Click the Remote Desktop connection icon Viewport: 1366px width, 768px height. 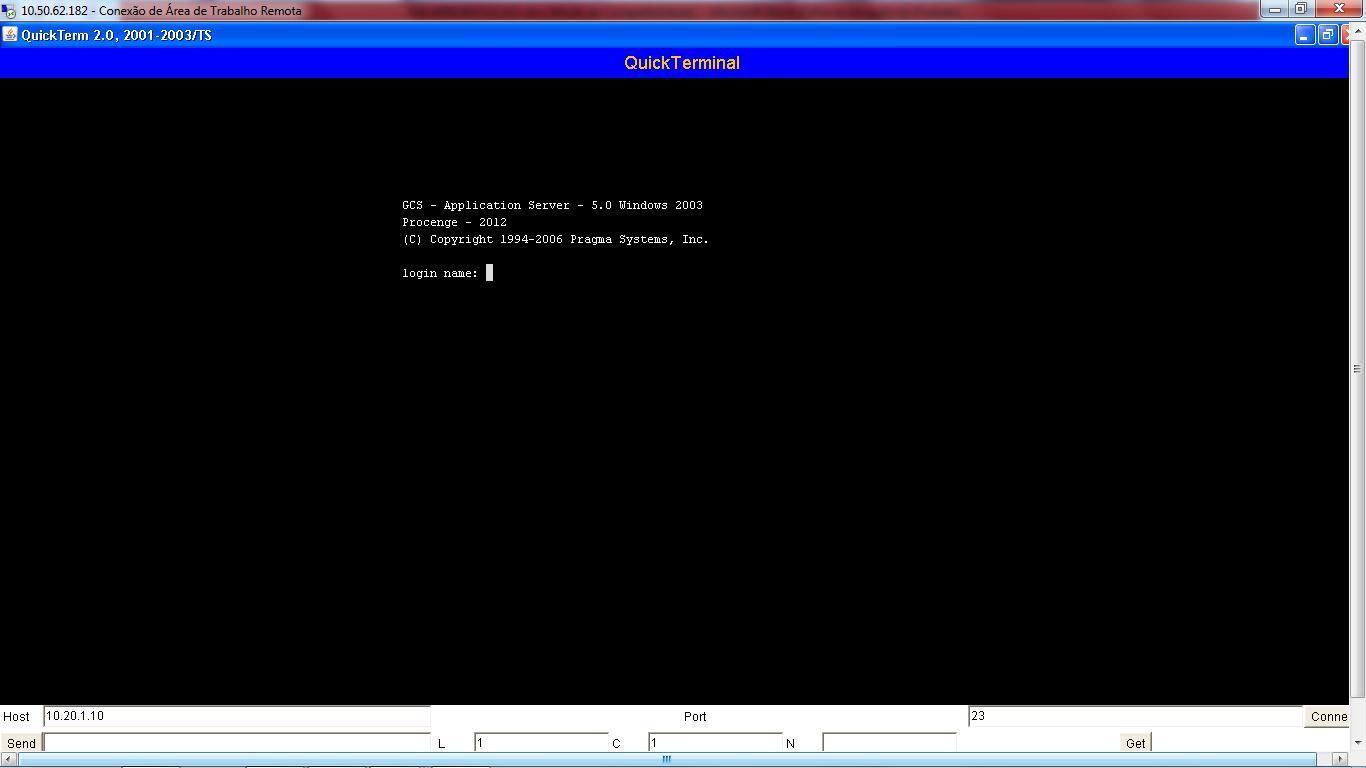point(9,11)
